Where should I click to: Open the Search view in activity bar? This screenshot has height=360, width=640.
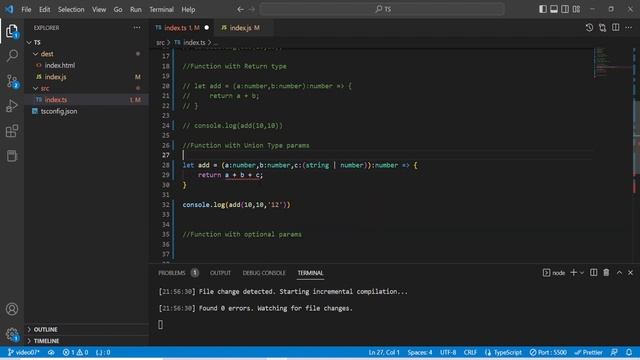pyautogui.click(x=12, y=56)
